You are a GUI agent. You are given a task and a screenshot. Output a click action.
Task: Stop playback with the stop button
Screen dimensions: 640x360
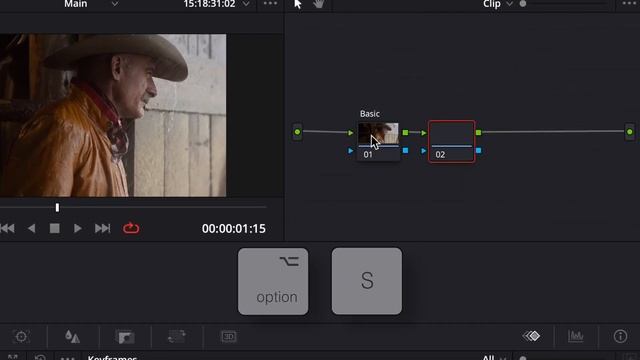[x=54, y=228]
